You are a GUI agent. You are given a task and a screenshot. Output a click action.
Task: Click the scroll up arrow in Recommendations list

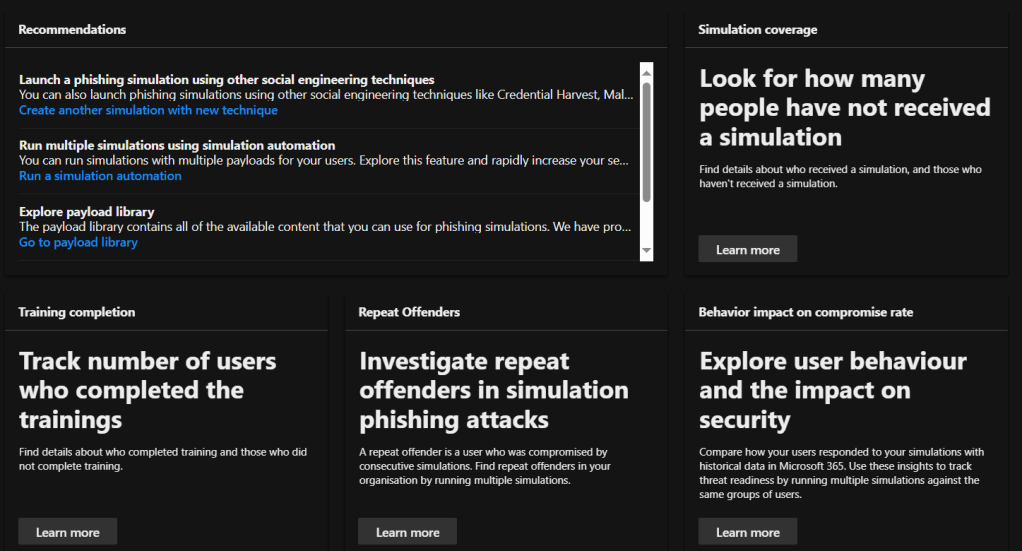[646, 72]
